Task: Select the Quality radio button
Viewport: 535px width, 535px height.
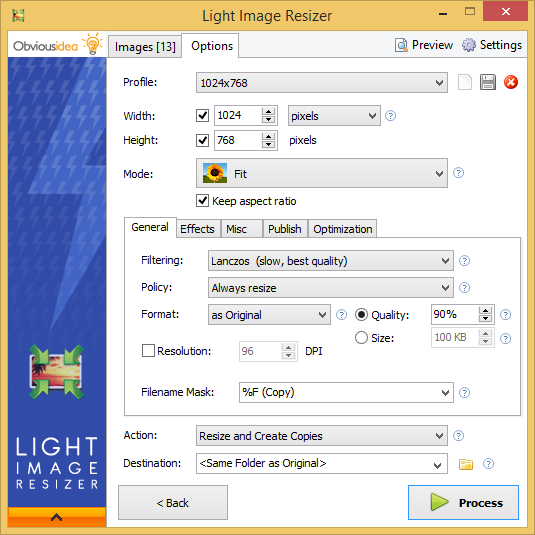Action: [361, 315]
